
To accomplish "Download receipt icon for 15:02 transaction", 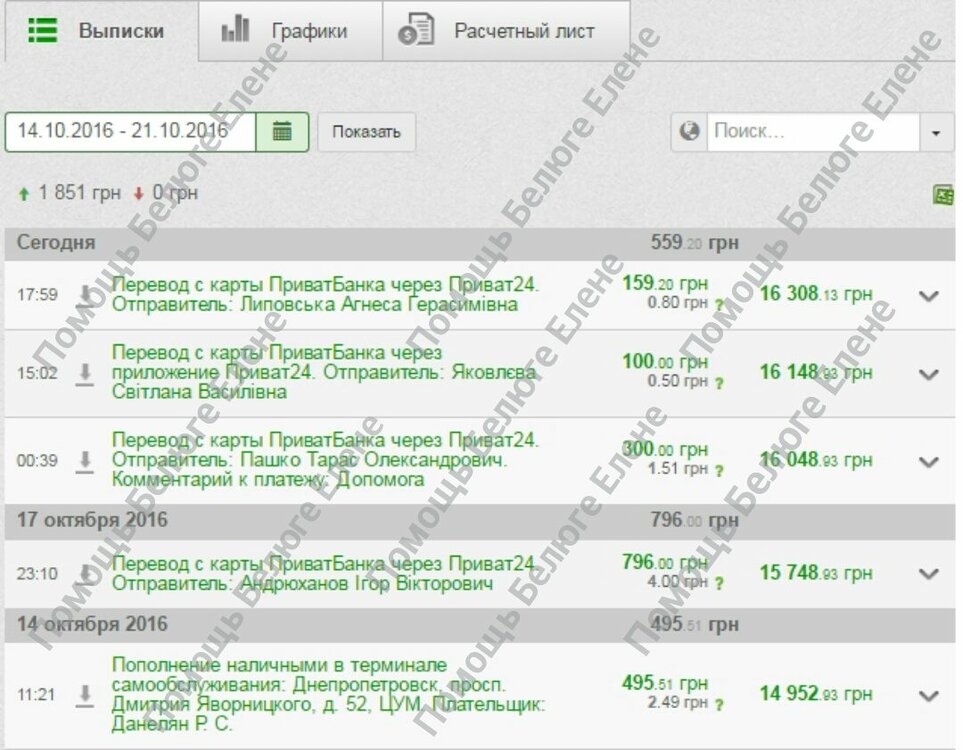I will pos(85,374).
